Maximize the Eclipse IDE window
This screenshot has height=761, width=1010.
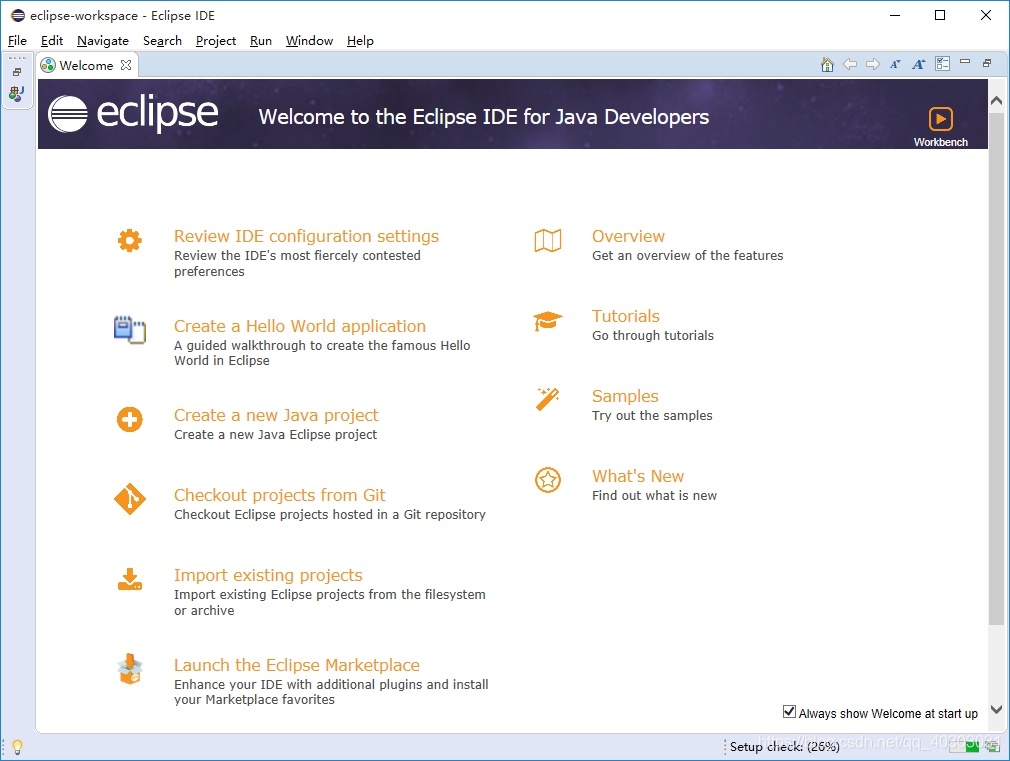[940, 15]
